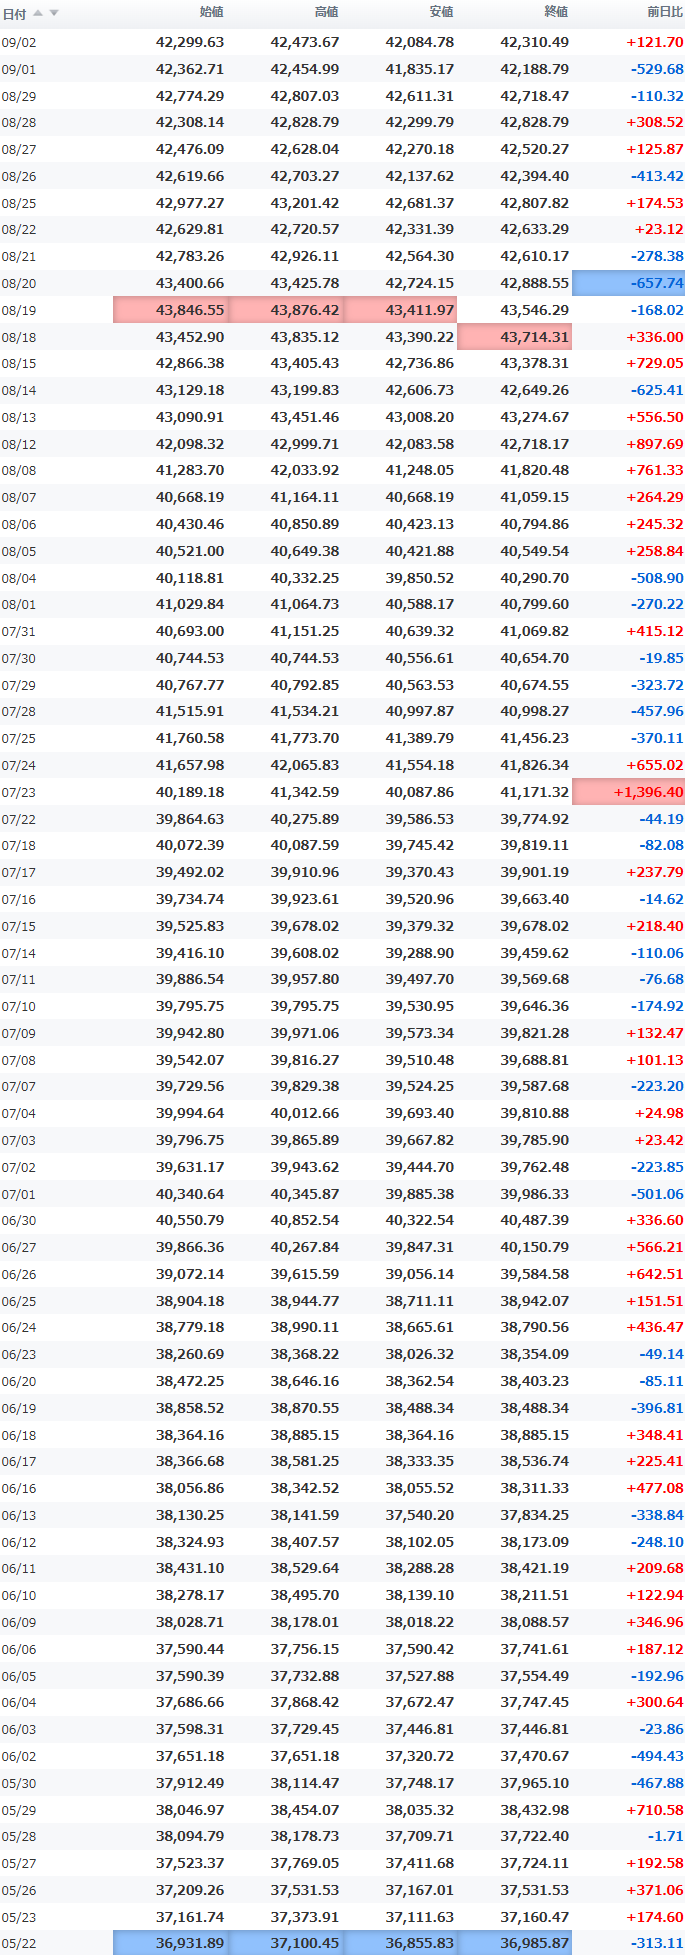Click the change value -1.71
This screenshot has height=1955, width=685.
tap(666, 1836)
